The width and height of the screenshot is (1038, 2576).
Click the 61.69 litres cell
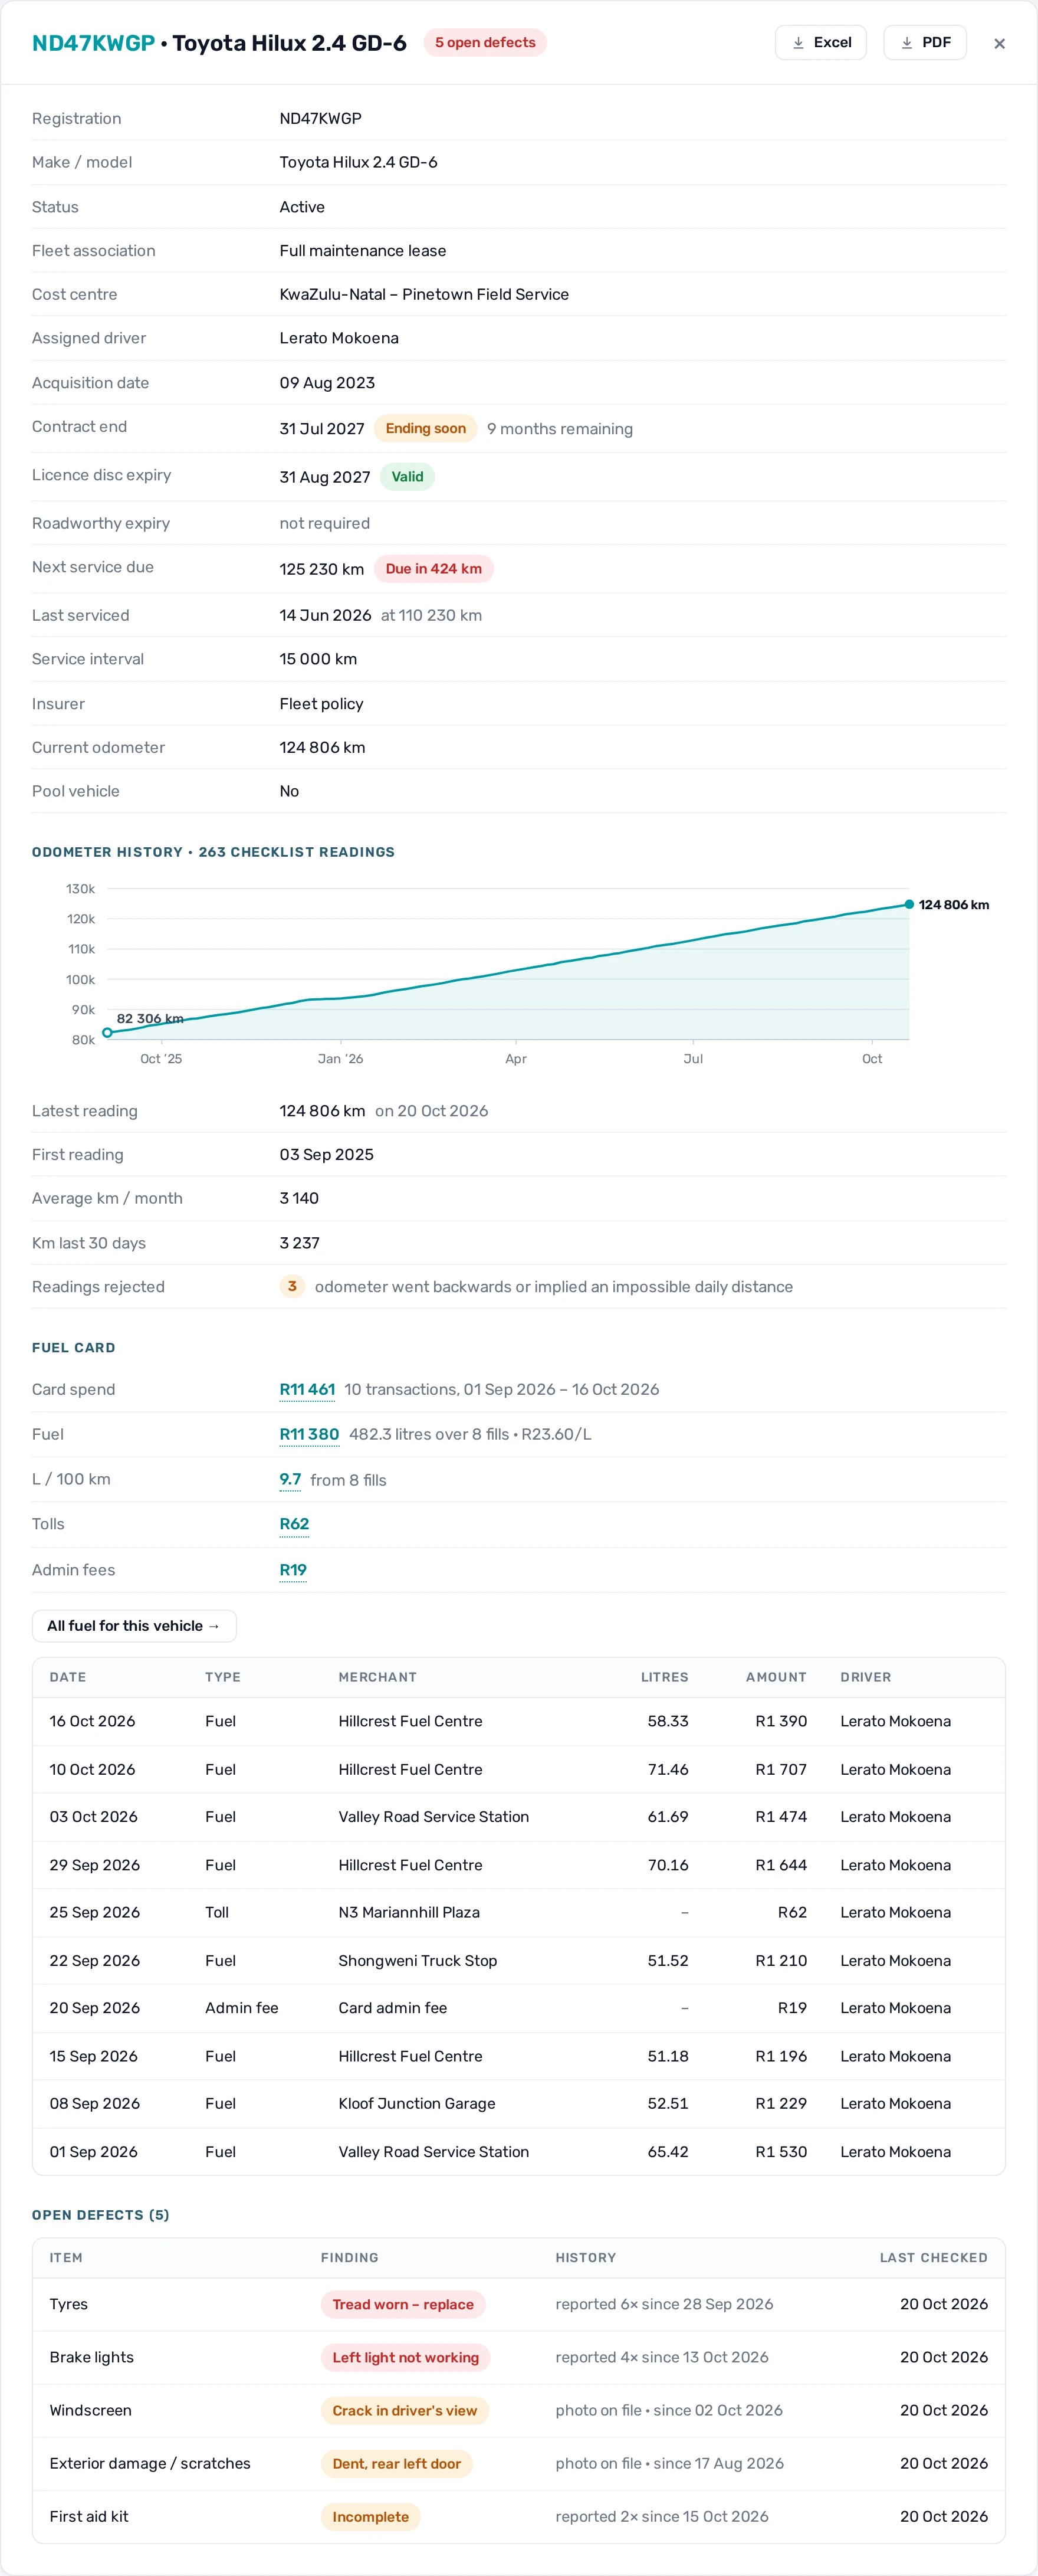click(668, 1816)
